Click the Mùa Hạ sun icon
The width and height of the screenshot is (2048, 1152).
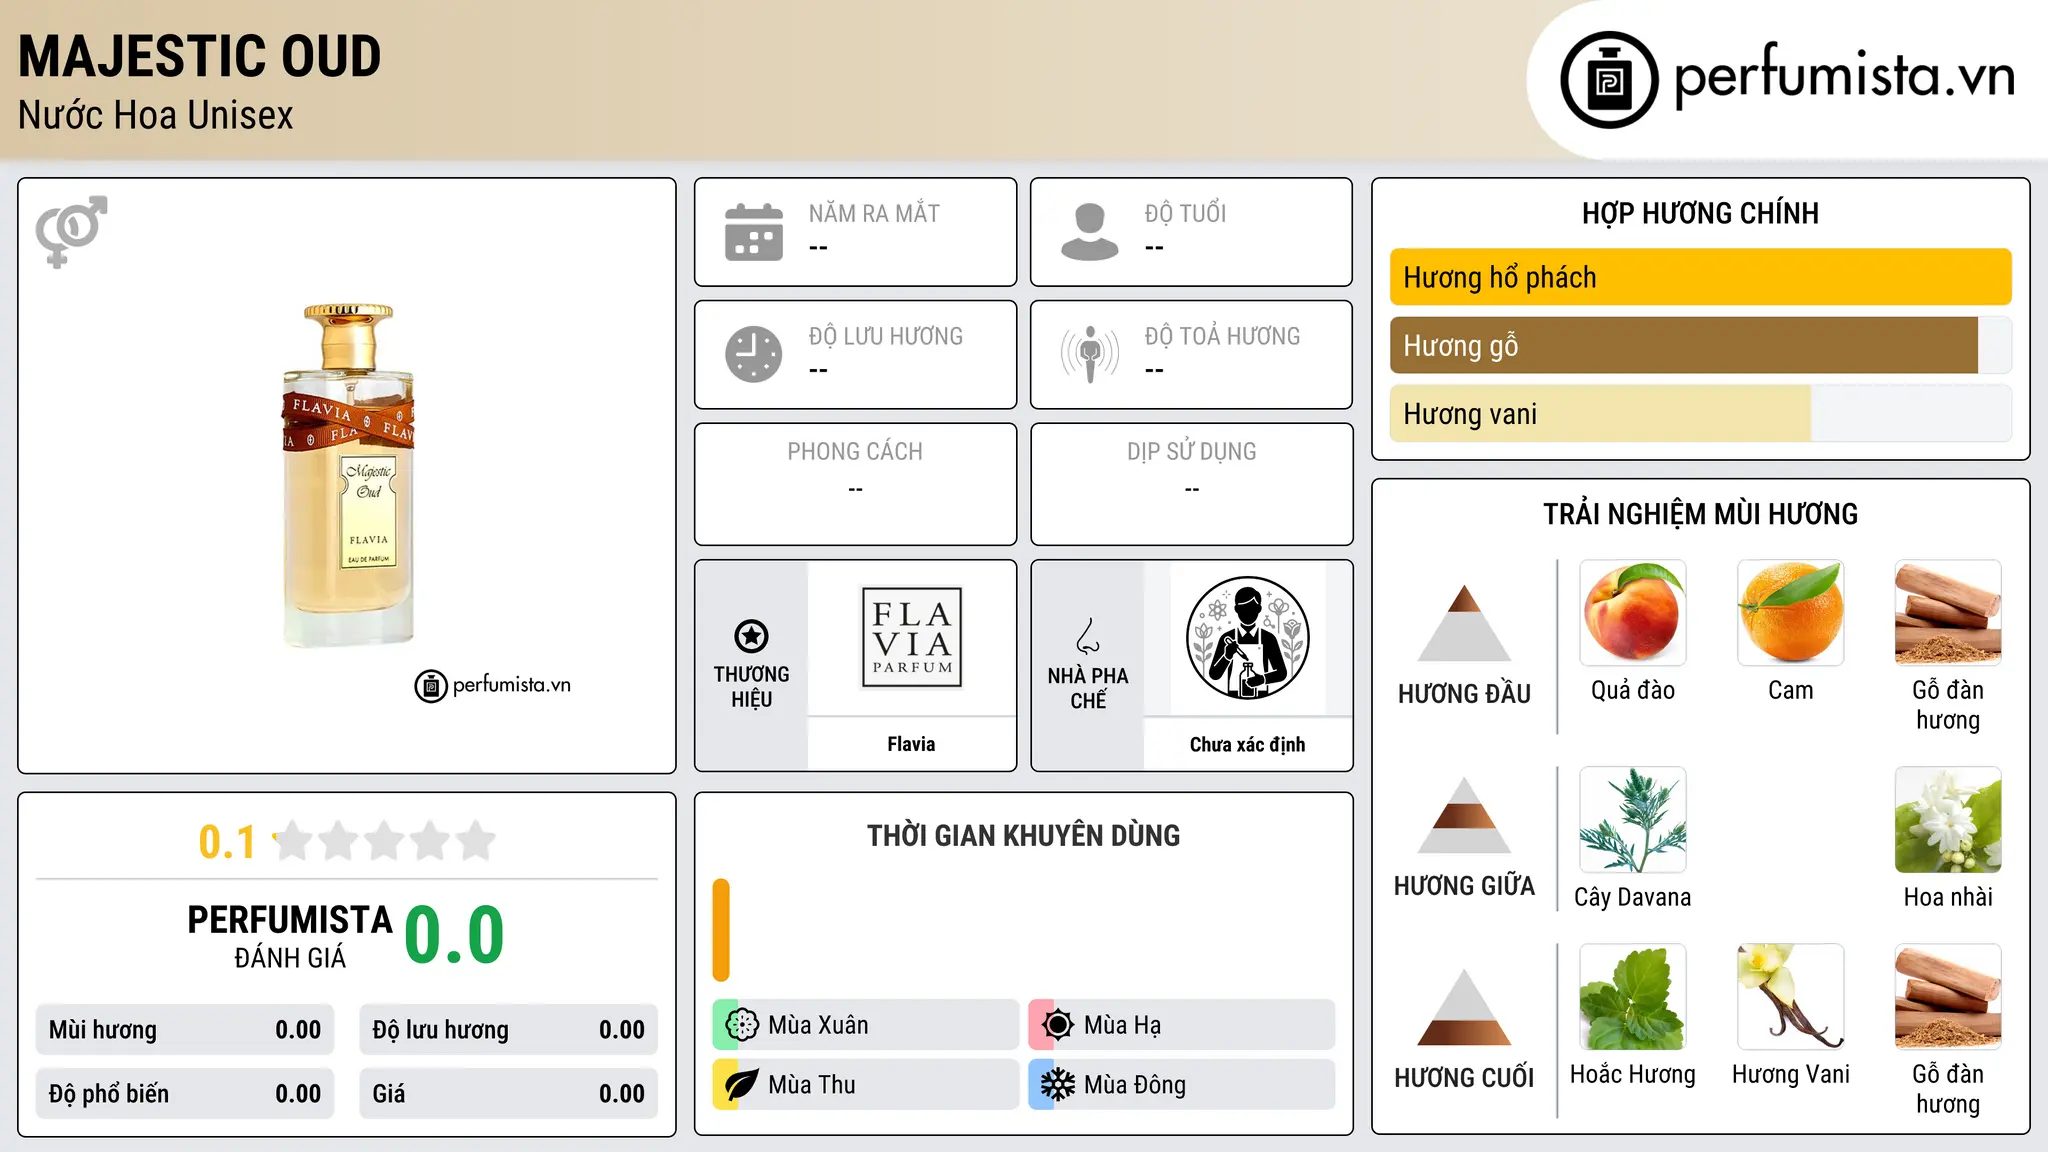coord(1058,1025)
